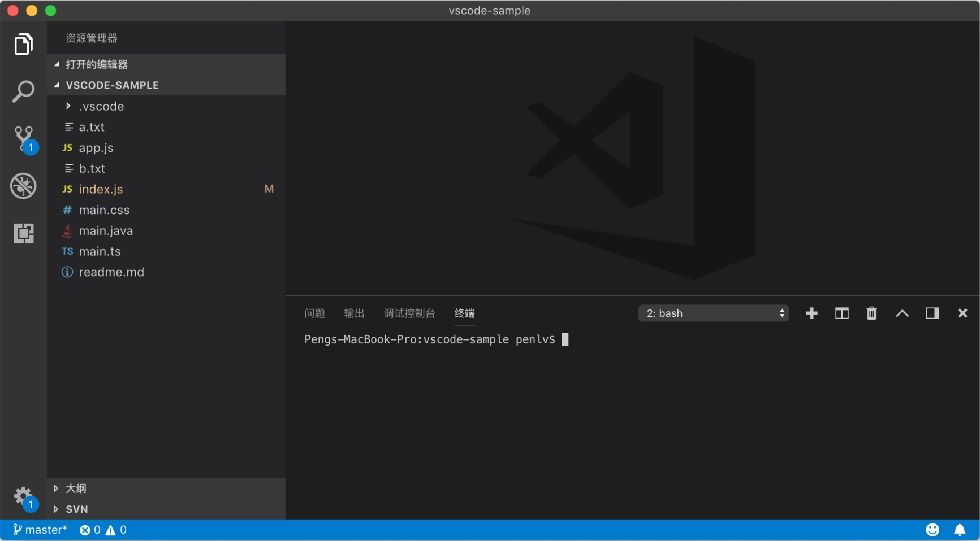Kill terminal with trash icon
The height and width of the screenshot is (541, 980).
click(871, 313)
